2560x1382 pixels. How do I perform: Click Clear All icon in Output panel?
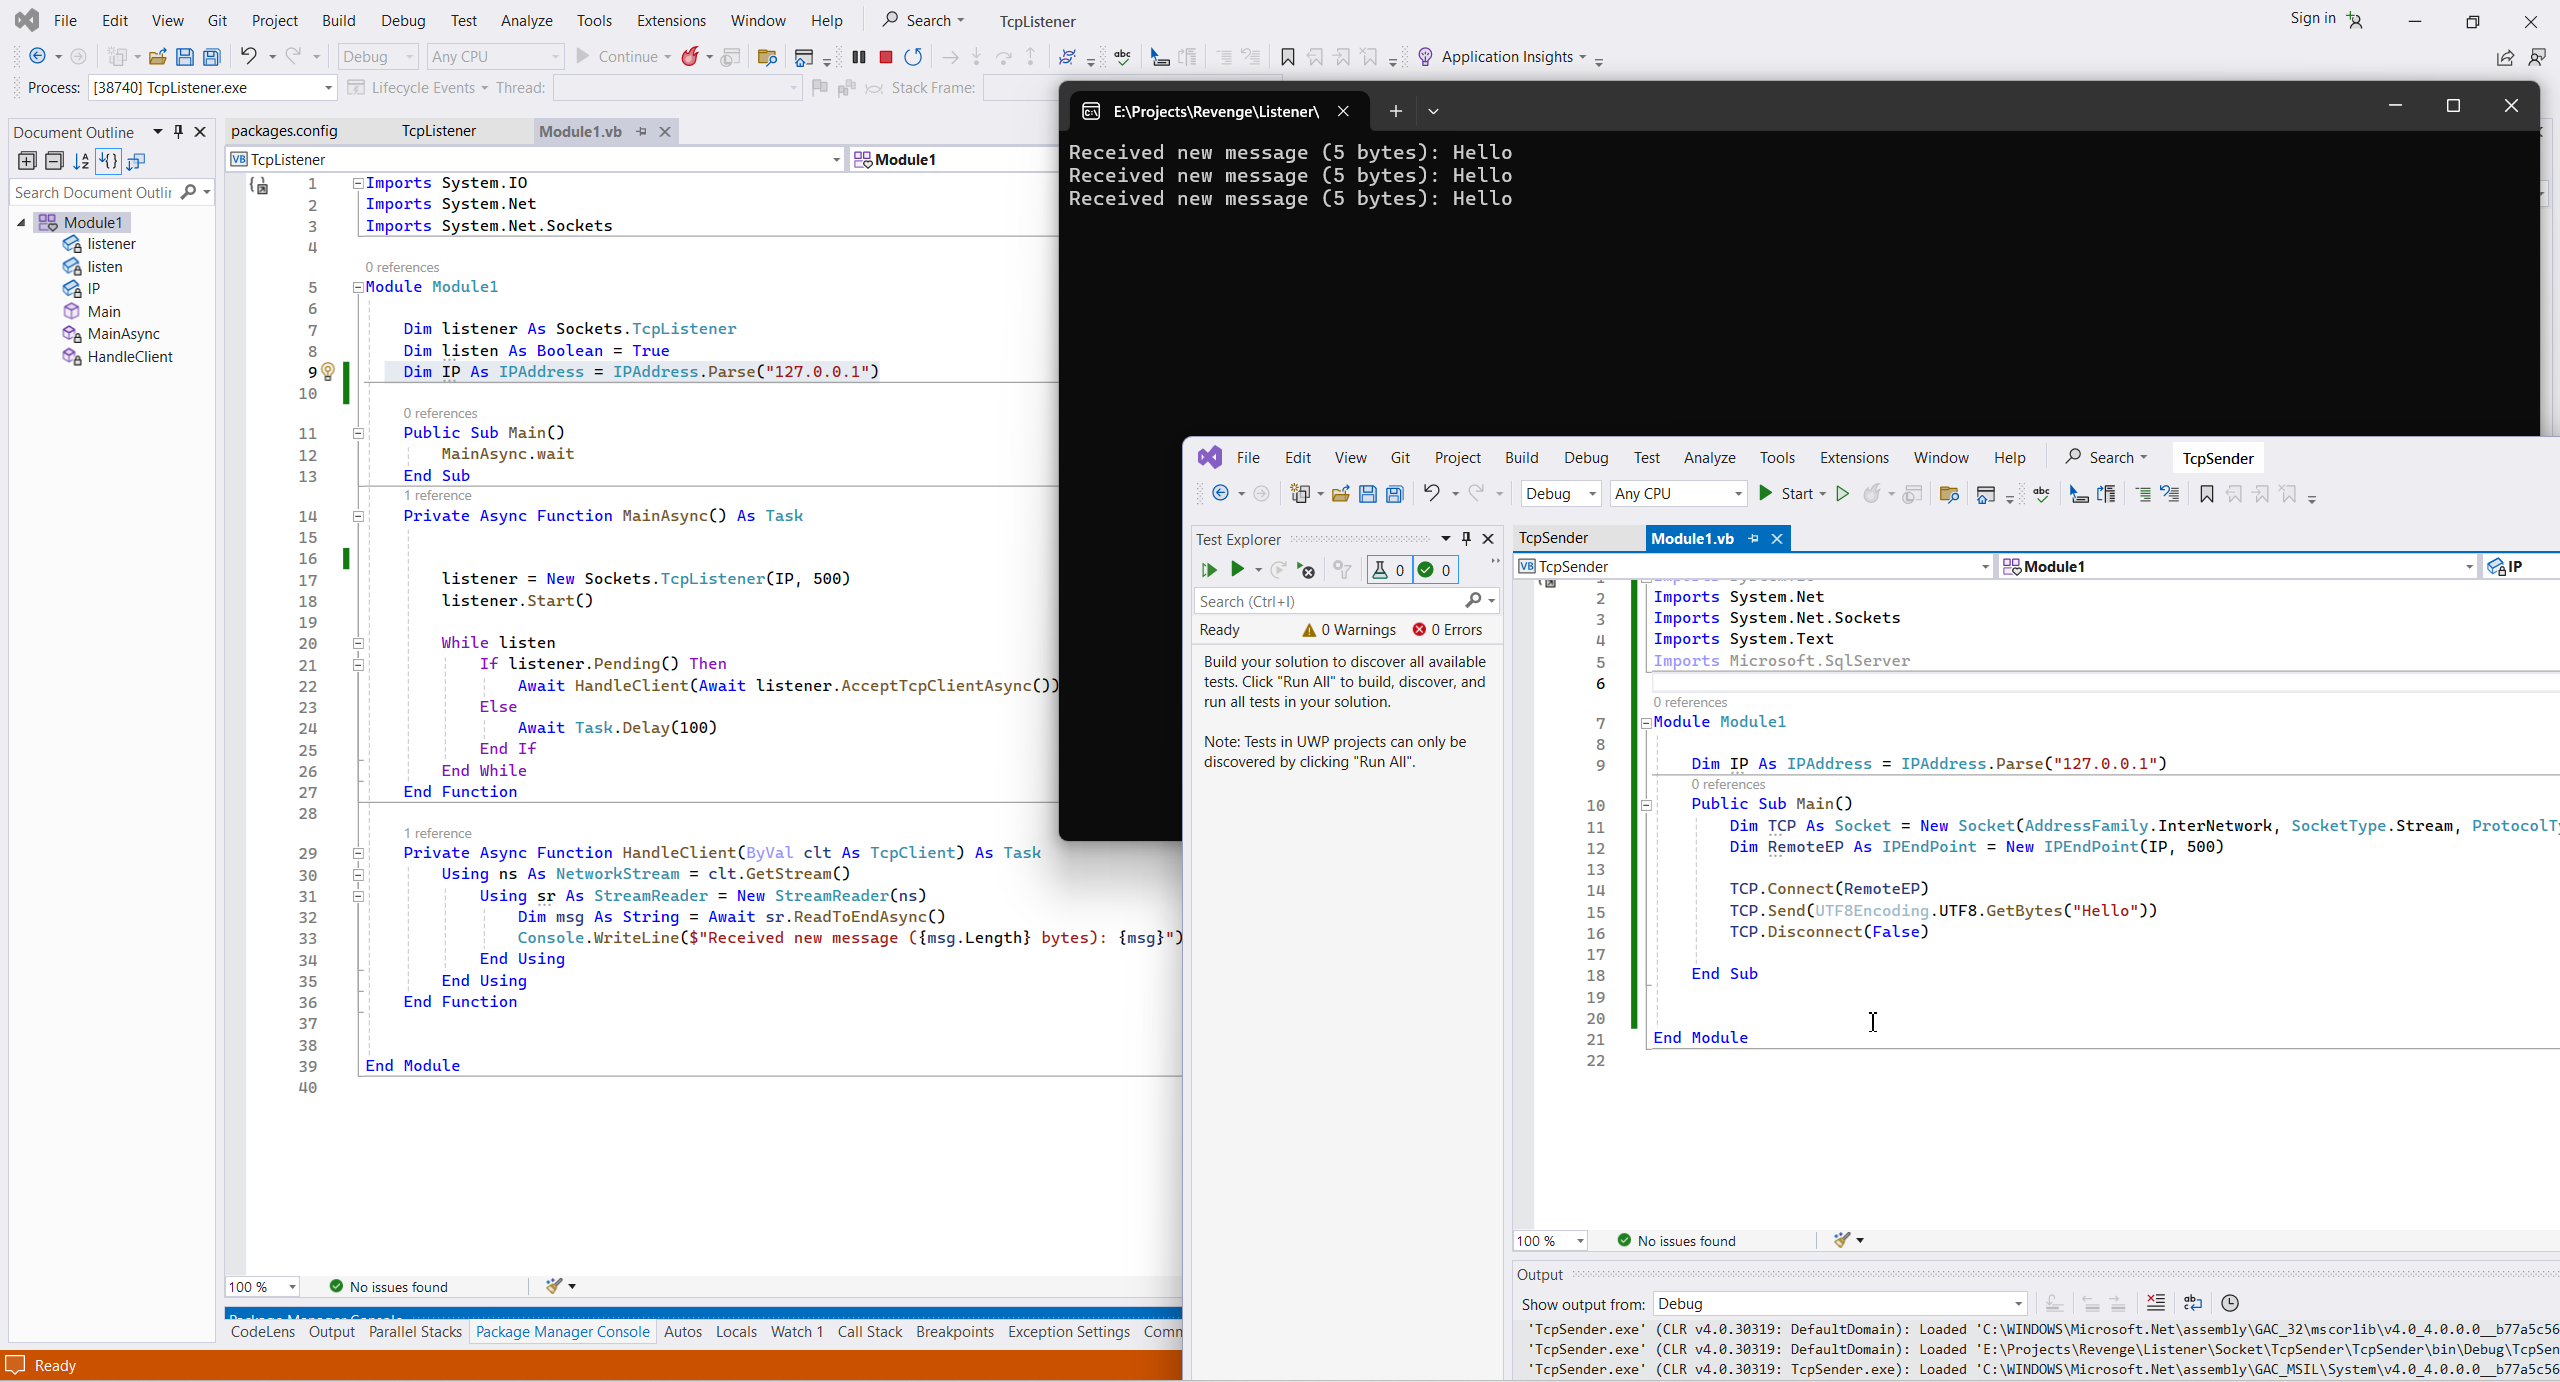pos(2156,1303)
